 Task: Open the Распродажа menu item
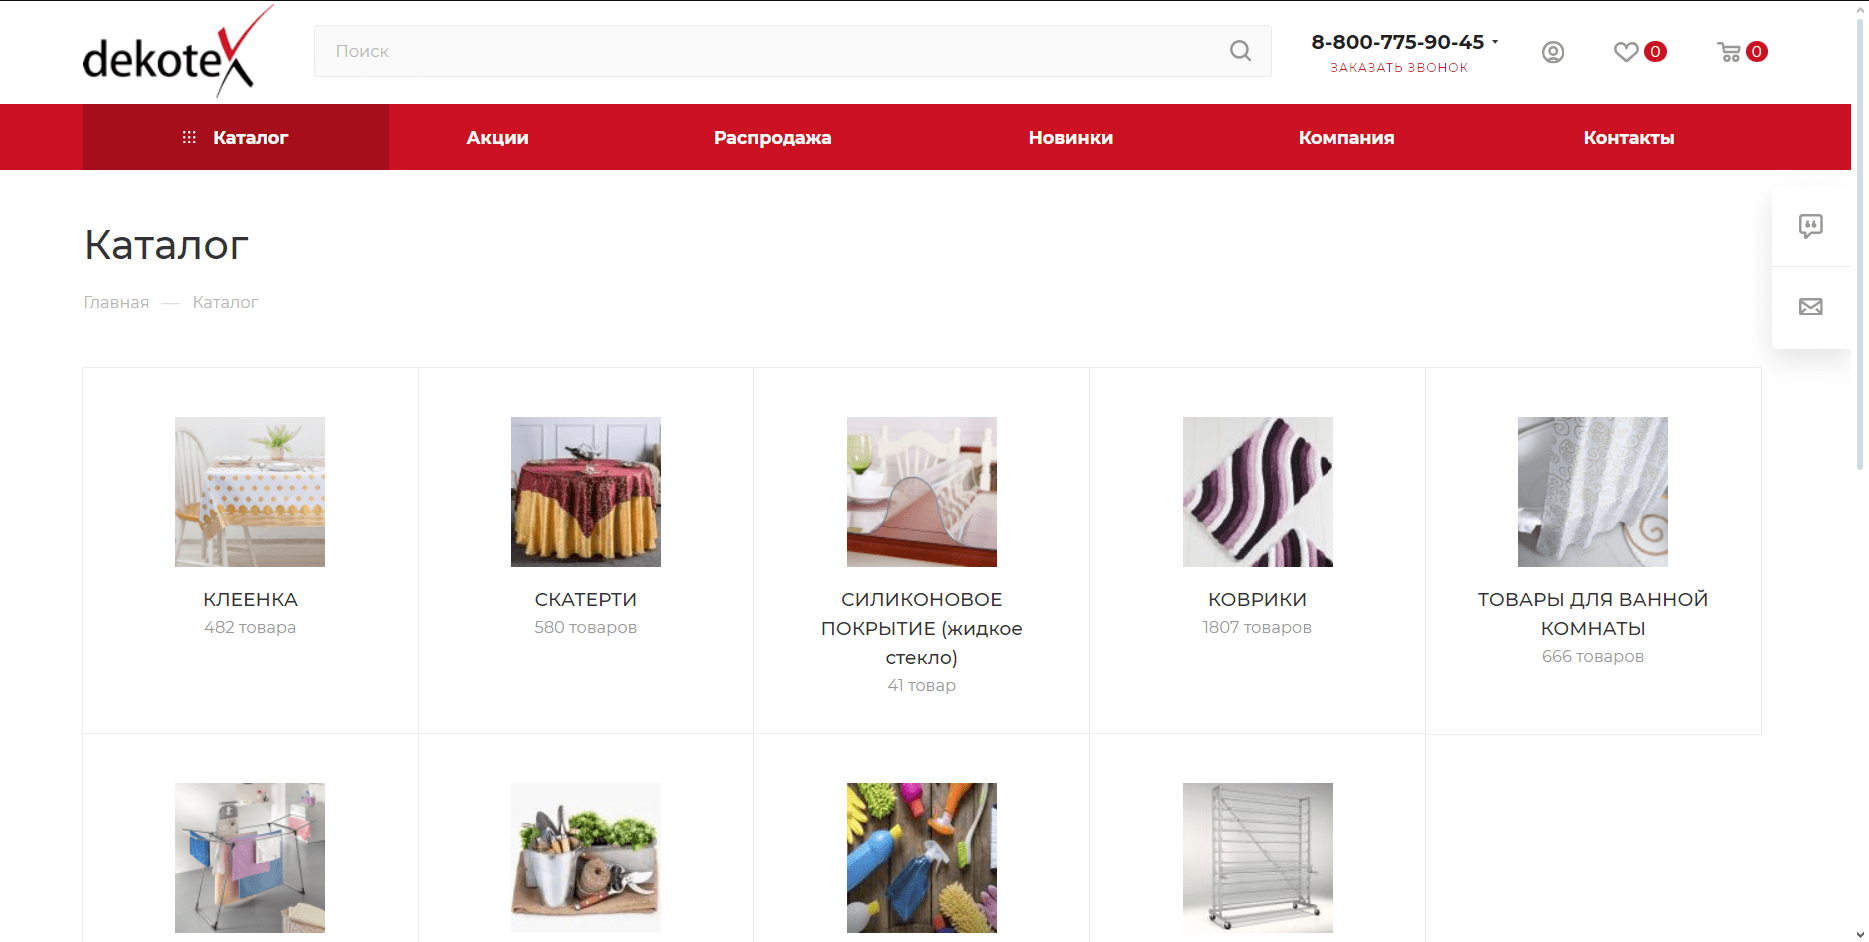click(772, 138)
